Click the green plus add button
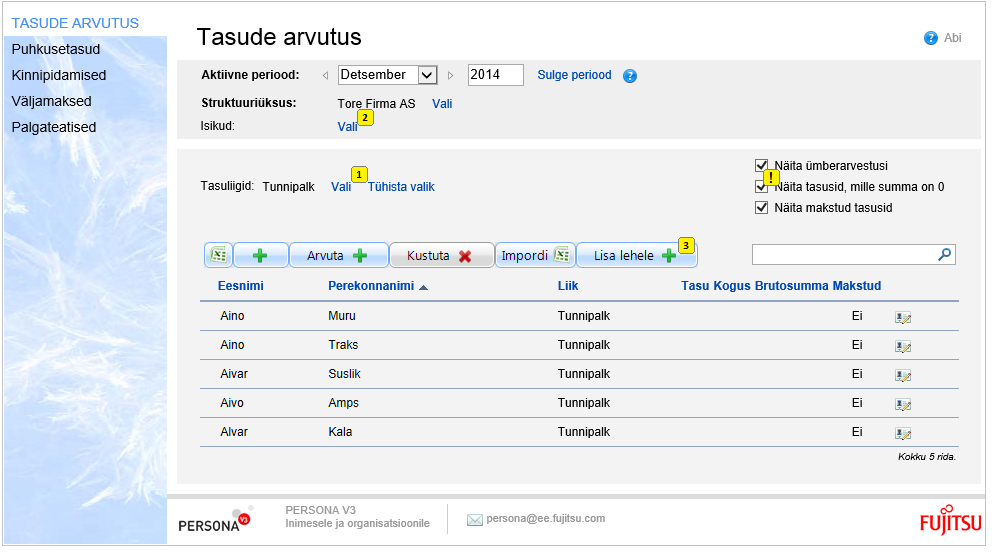 [260, 256]
